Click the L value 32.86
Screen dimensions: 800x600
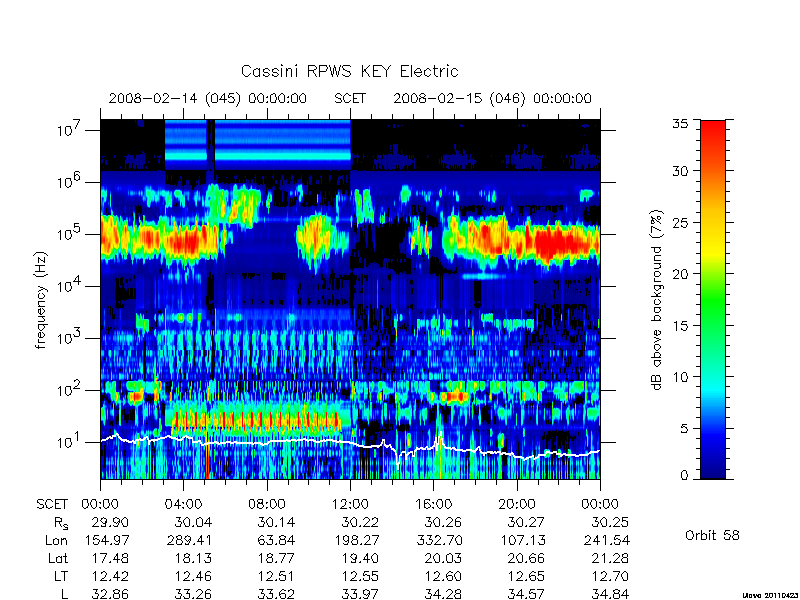click(110, 594)
